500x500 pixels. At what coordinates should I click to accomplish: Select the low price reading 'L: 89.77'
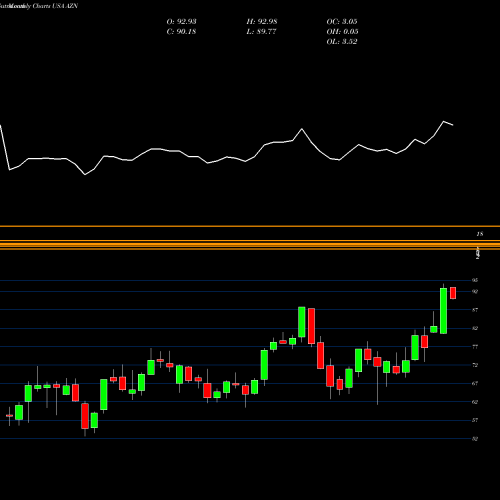tap(262, 32)
